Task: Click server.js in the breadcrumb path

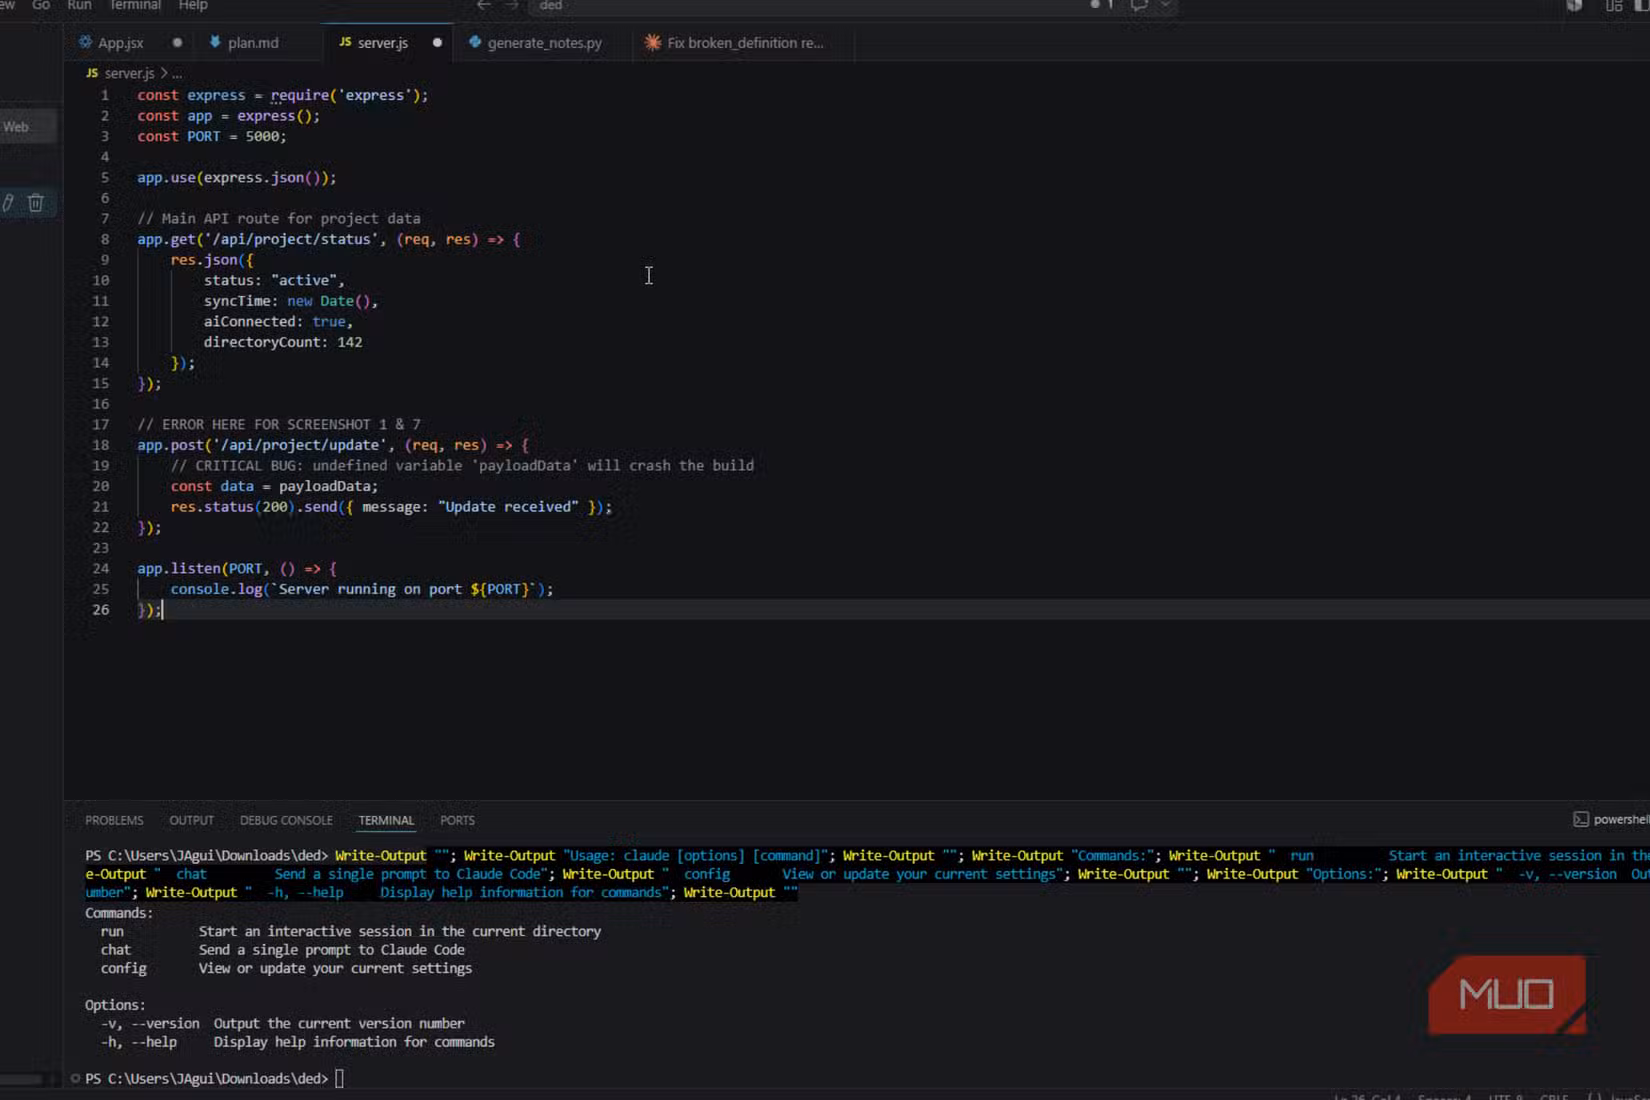Action: click(130, 73)
